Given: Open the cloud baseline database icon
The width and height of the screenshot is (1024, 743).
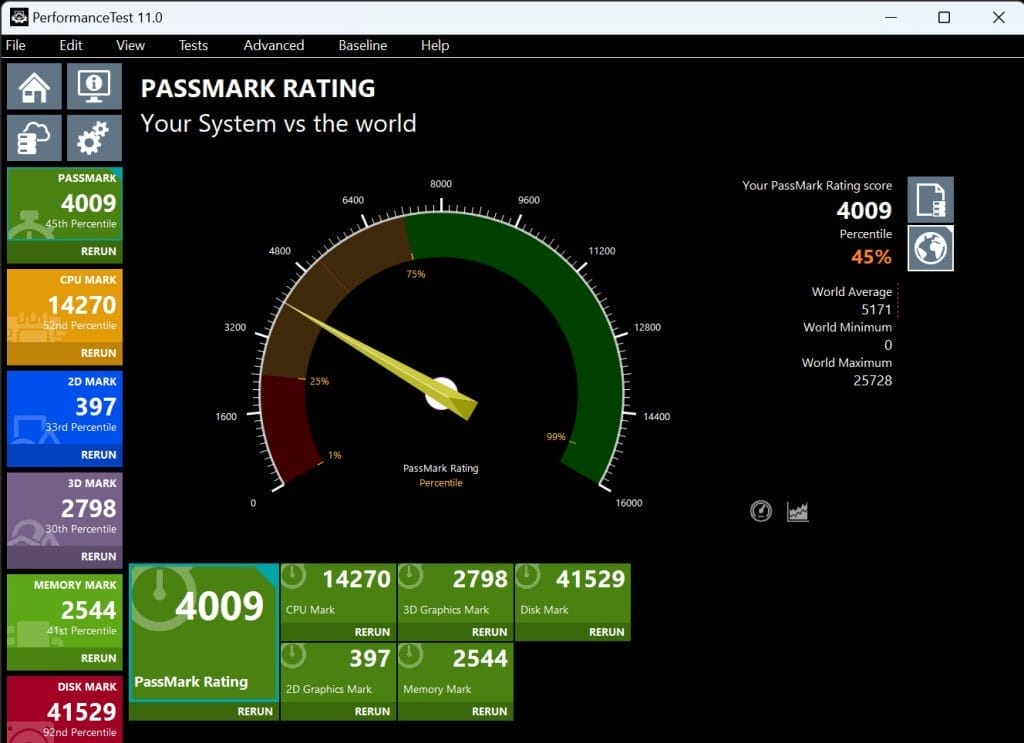Looking at the screenshot, I should [x=35, y=138].
